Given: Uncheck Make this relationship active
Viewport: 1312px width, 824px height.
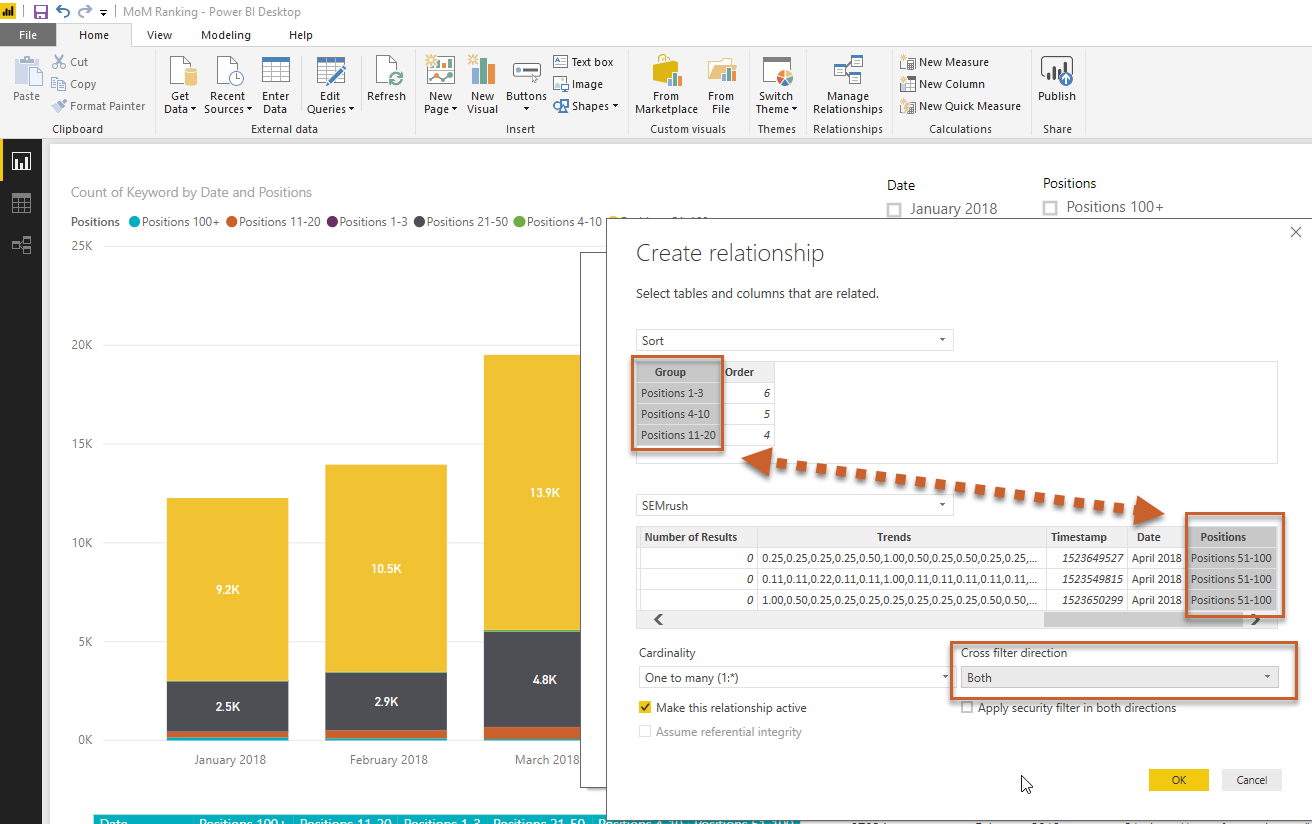Looking at the screenshot, I should 645,708.
